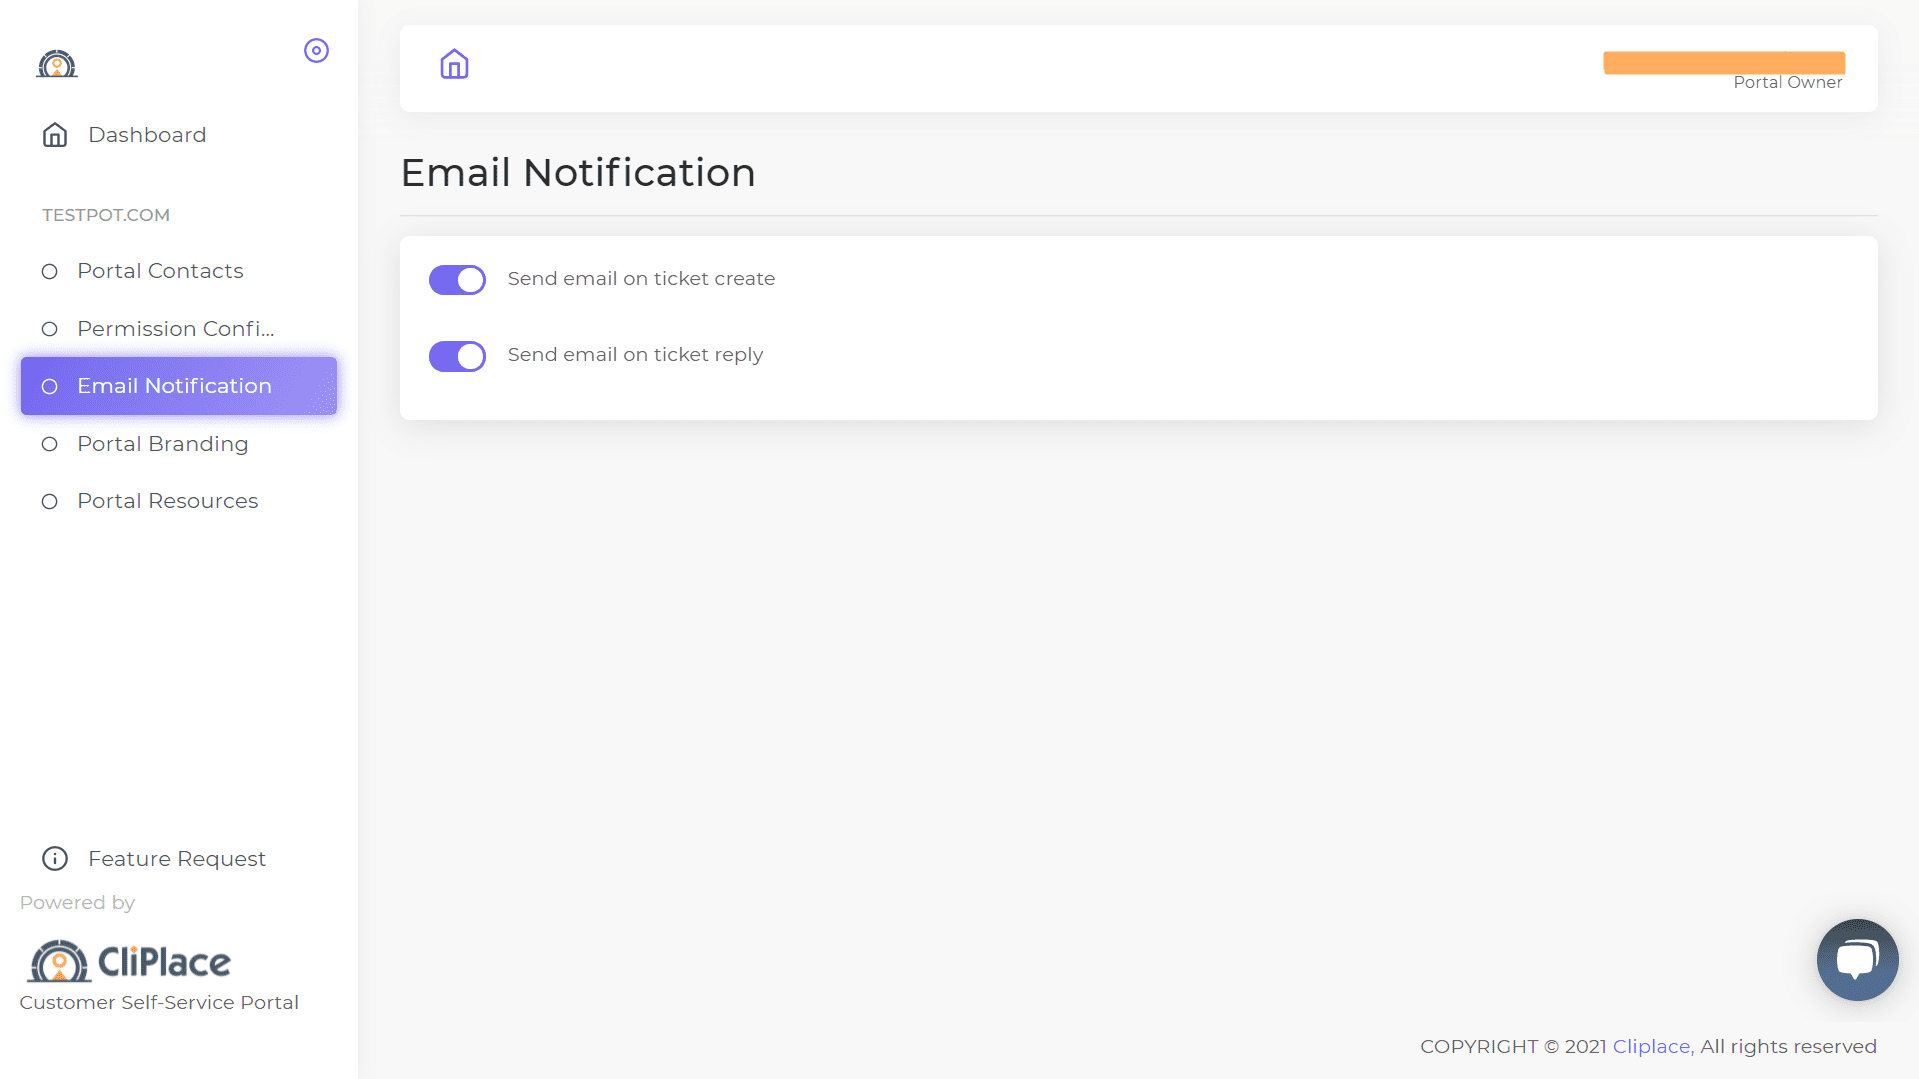Viewport: 1919px width, 1079px height.
Task: Open the Portal Owner user profile
Action: [x=1724, y=70]
